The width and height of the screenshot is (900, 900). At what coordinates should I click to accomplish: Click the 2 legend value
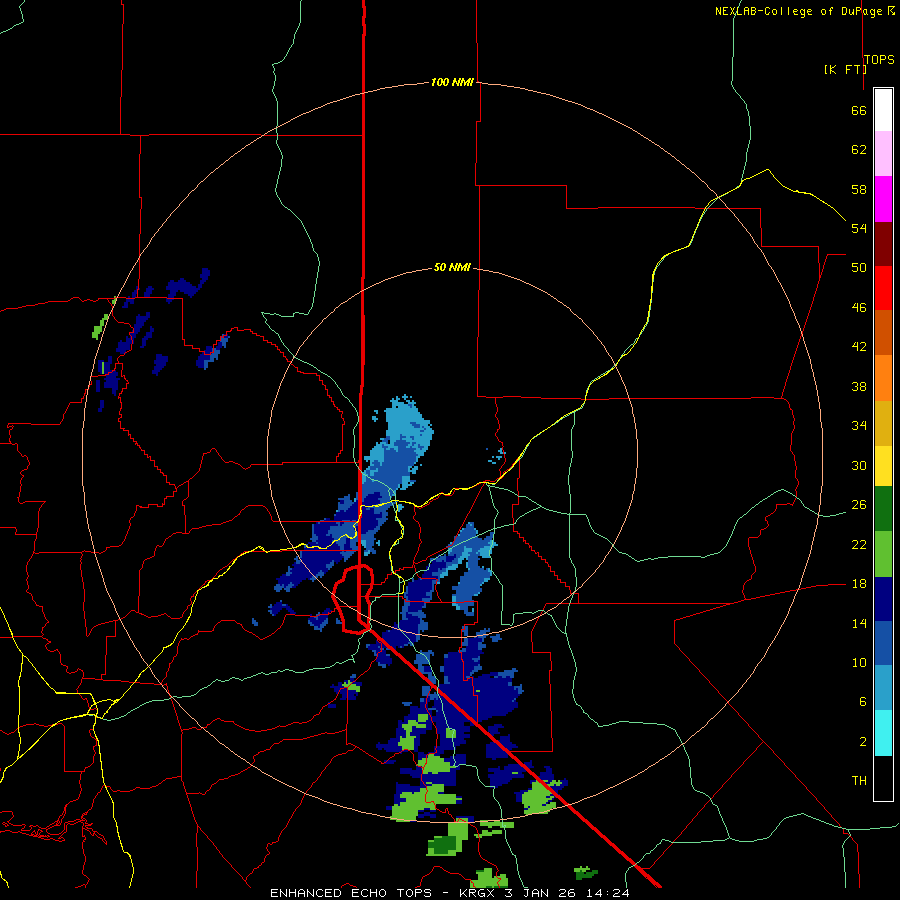pos(862,741)
